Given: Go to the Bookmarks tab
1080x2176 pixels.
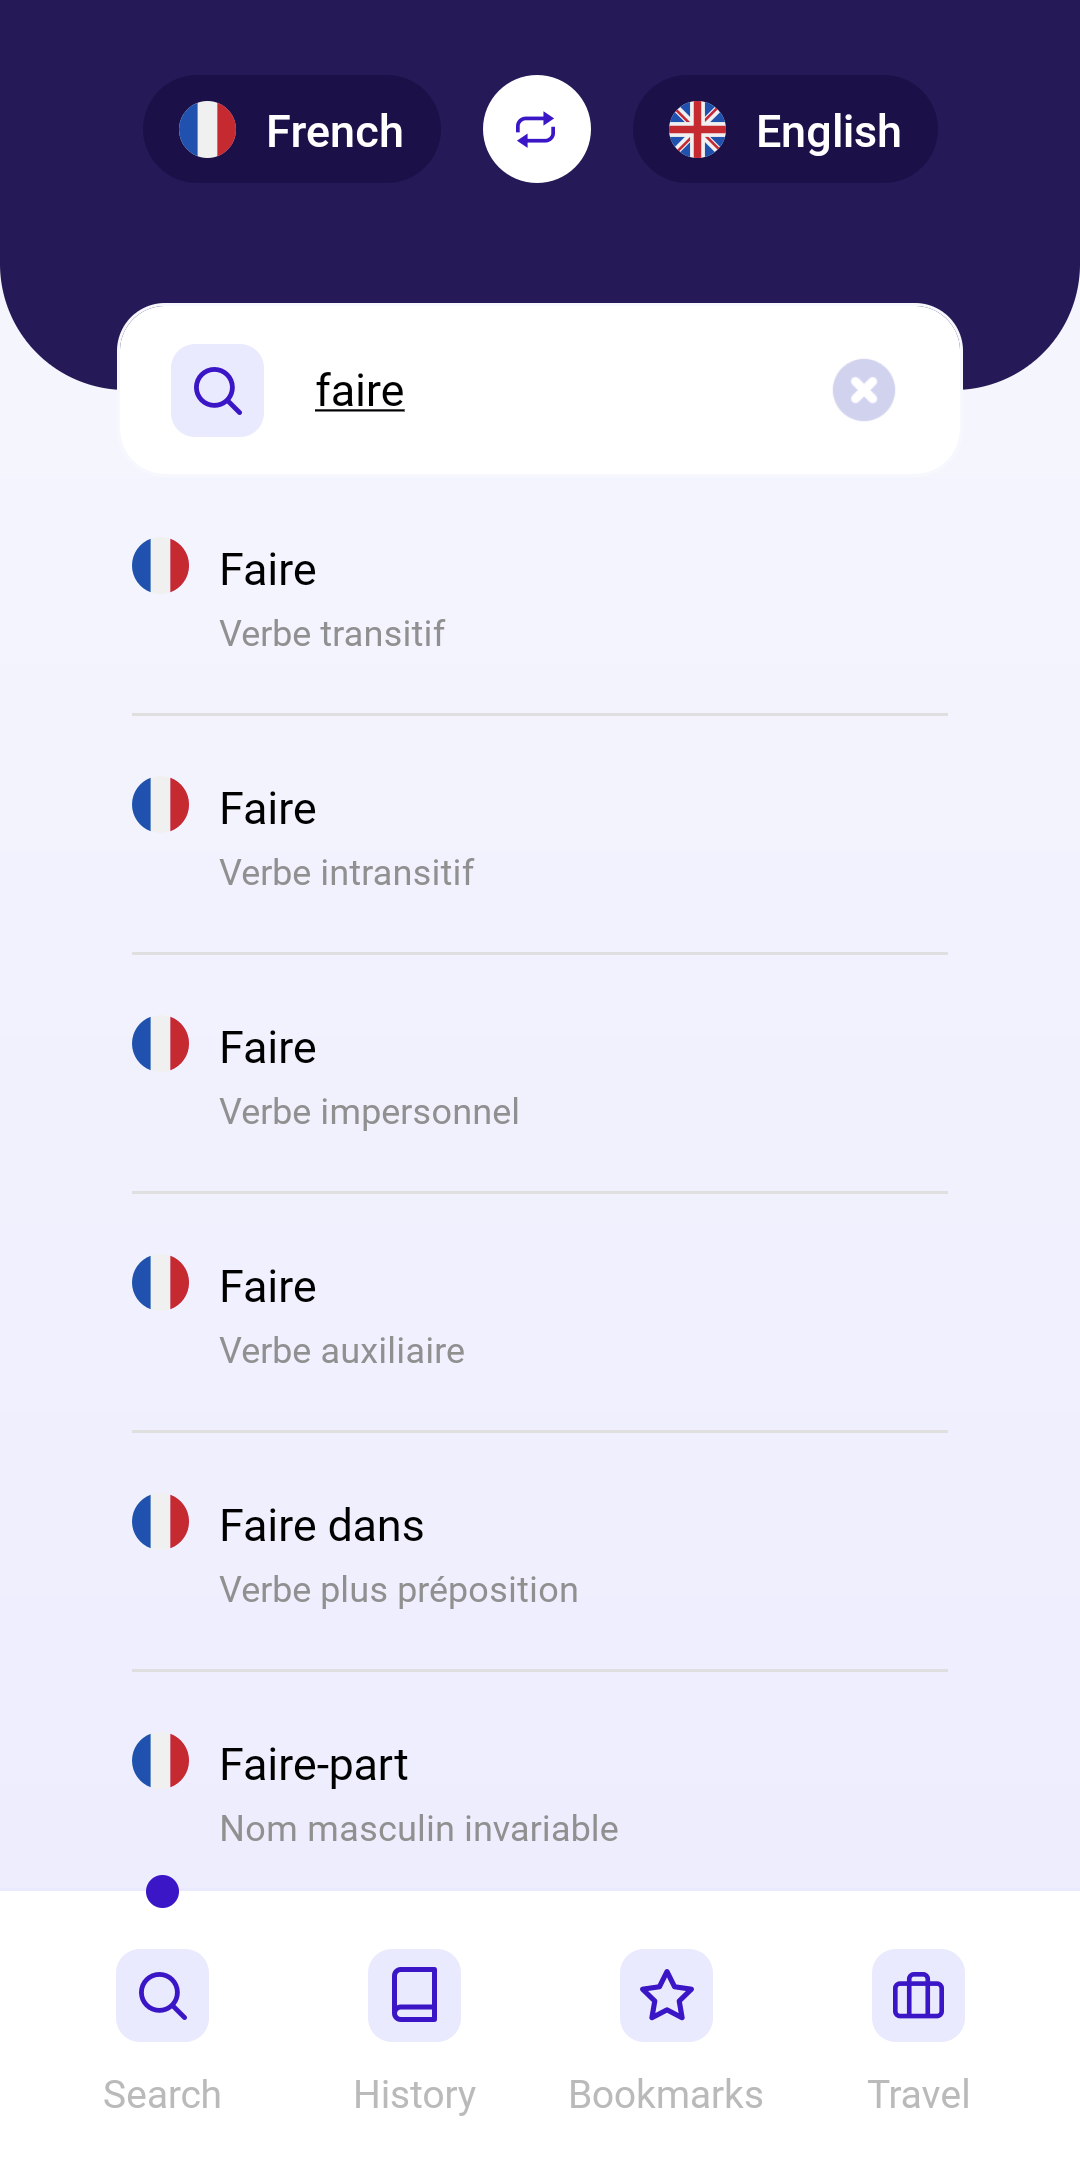Looking at the screenshot, I should point(666,2029).
